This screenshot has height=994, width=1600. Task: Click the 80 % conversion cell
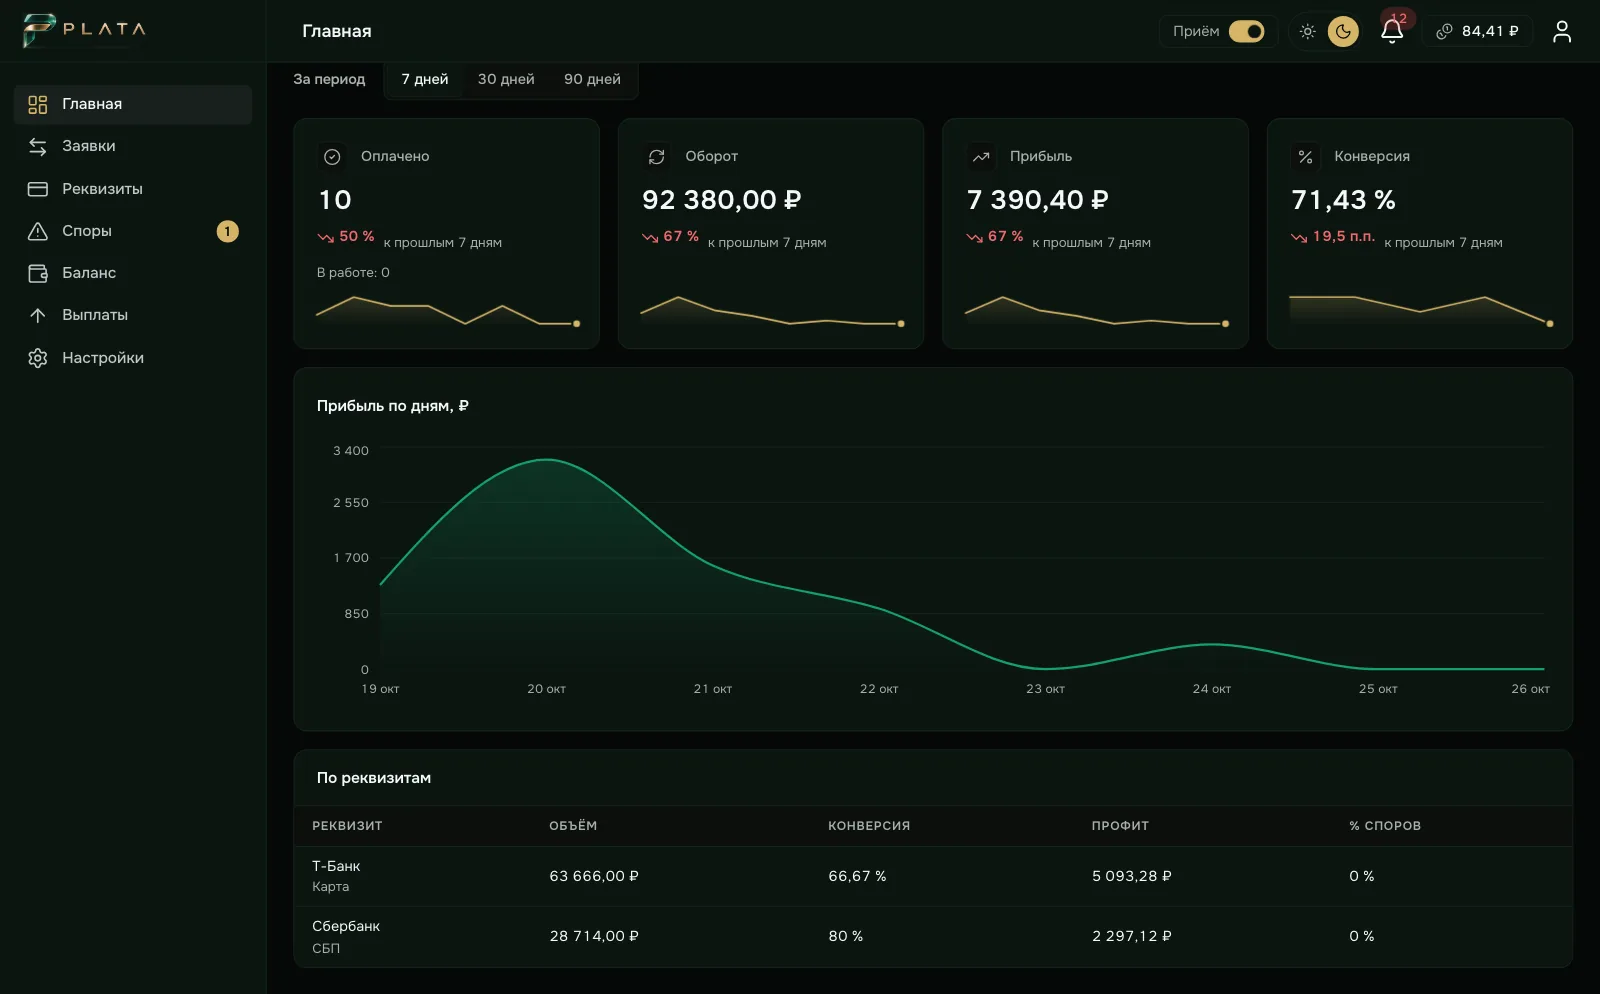846,936
